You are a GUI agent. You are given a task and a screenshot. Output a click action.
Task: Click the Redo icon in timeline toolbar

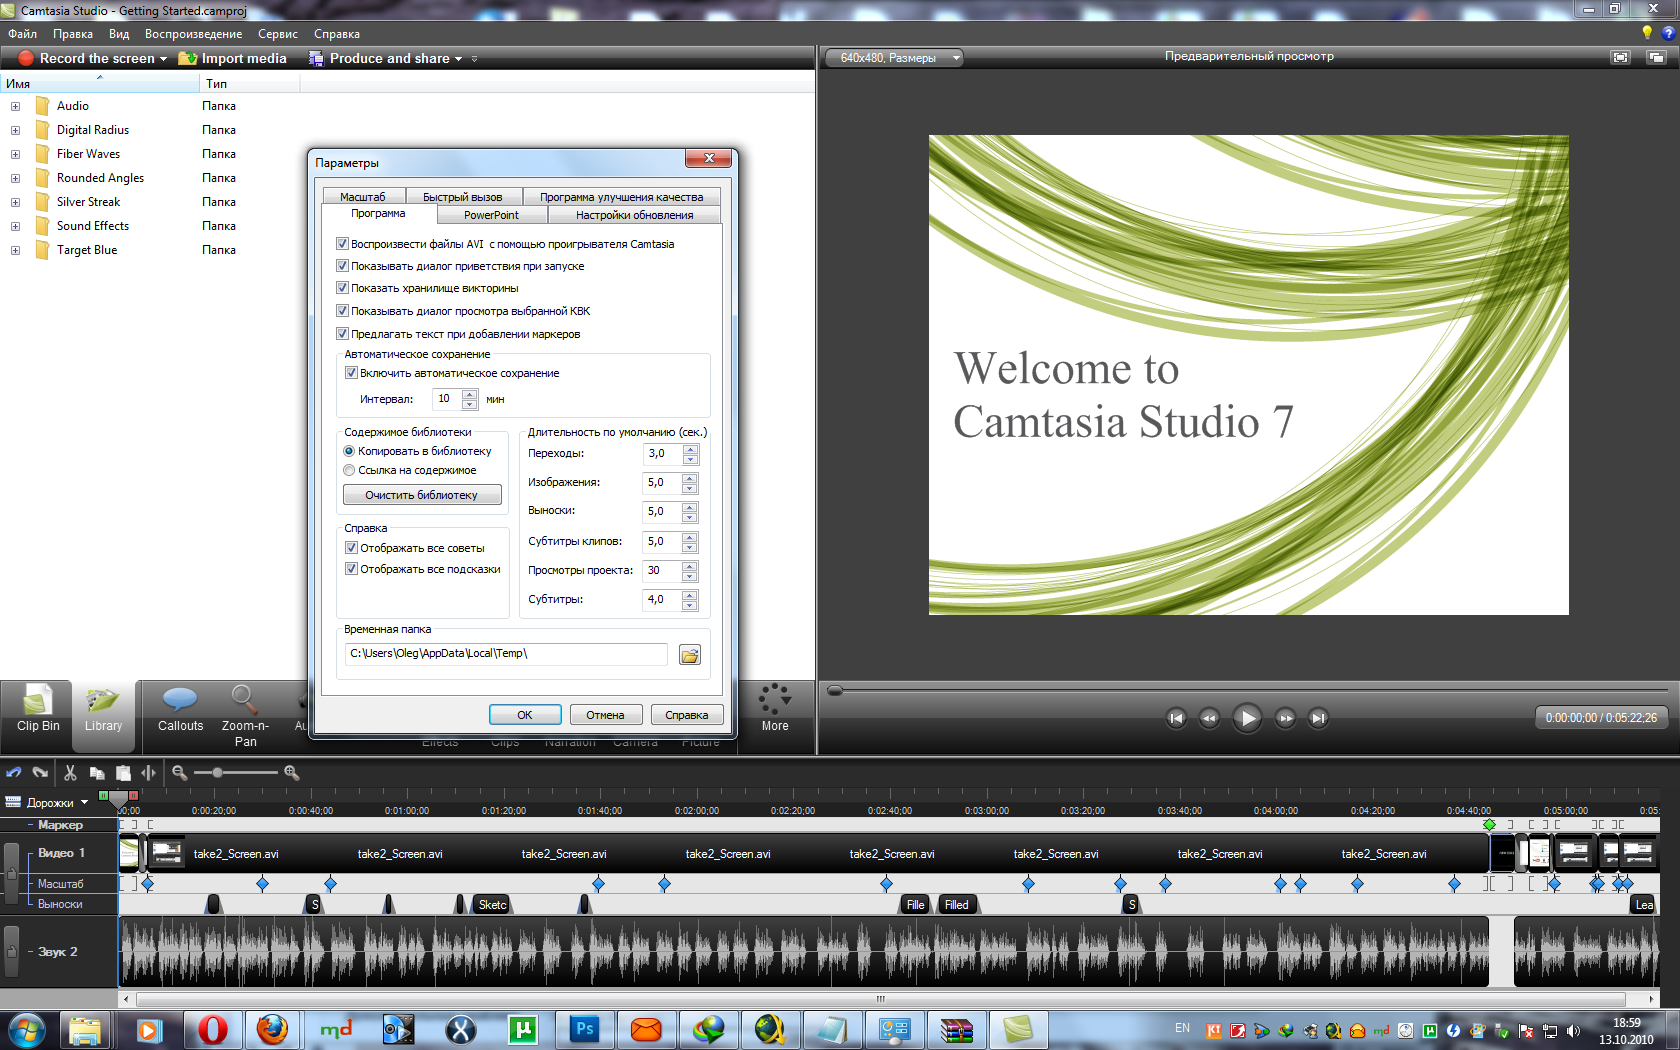(x=40, y=773)
